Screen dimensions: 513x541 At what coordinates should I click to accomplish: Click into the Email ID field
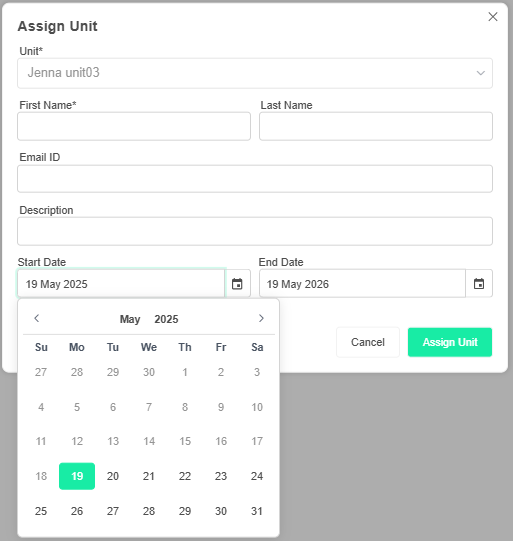255,179
